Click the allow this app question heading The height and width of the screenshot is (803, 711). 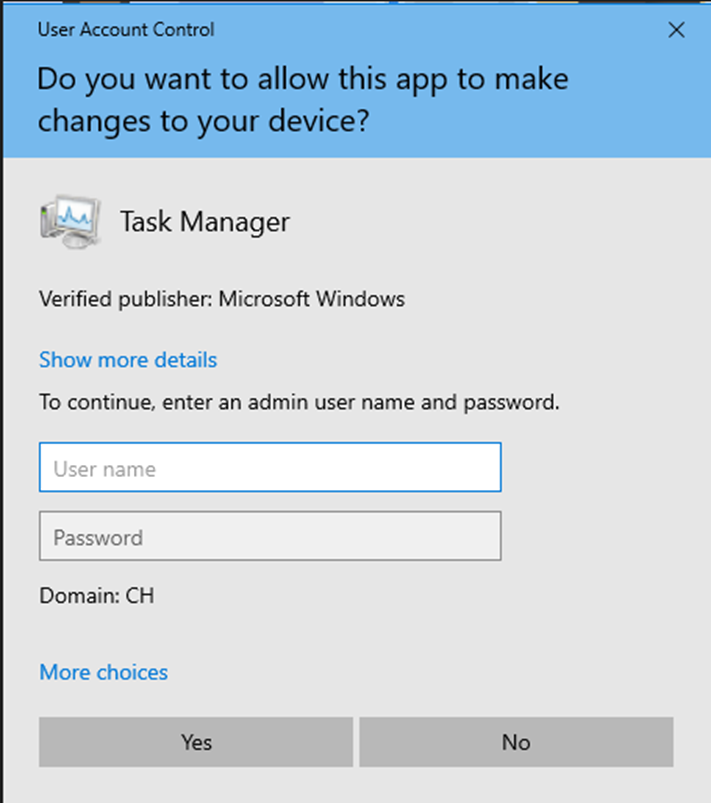point(303,100)
